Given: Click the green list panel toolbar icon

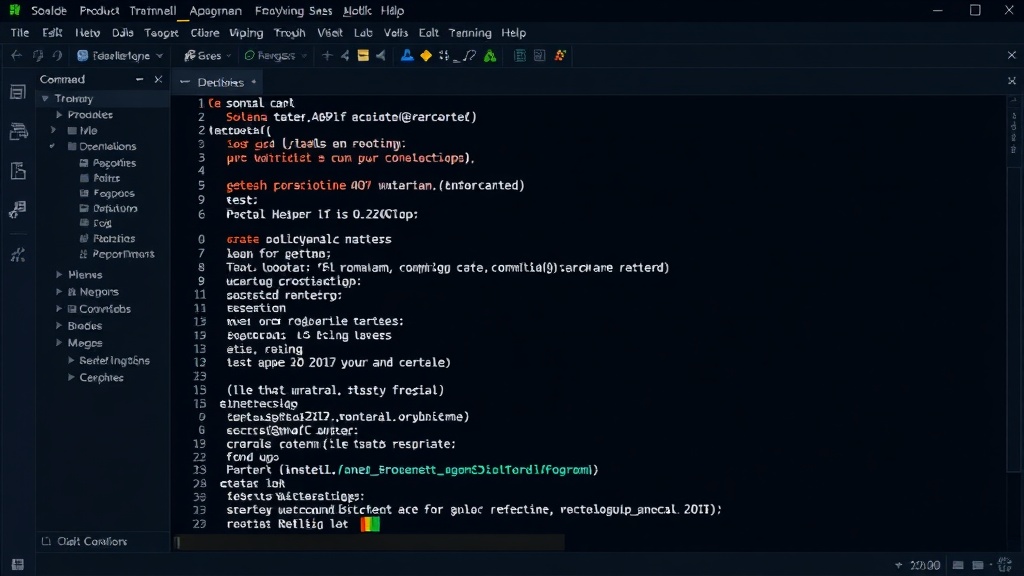Looking at the screenshot, I should pyautogui.click(x=520, y=56).
